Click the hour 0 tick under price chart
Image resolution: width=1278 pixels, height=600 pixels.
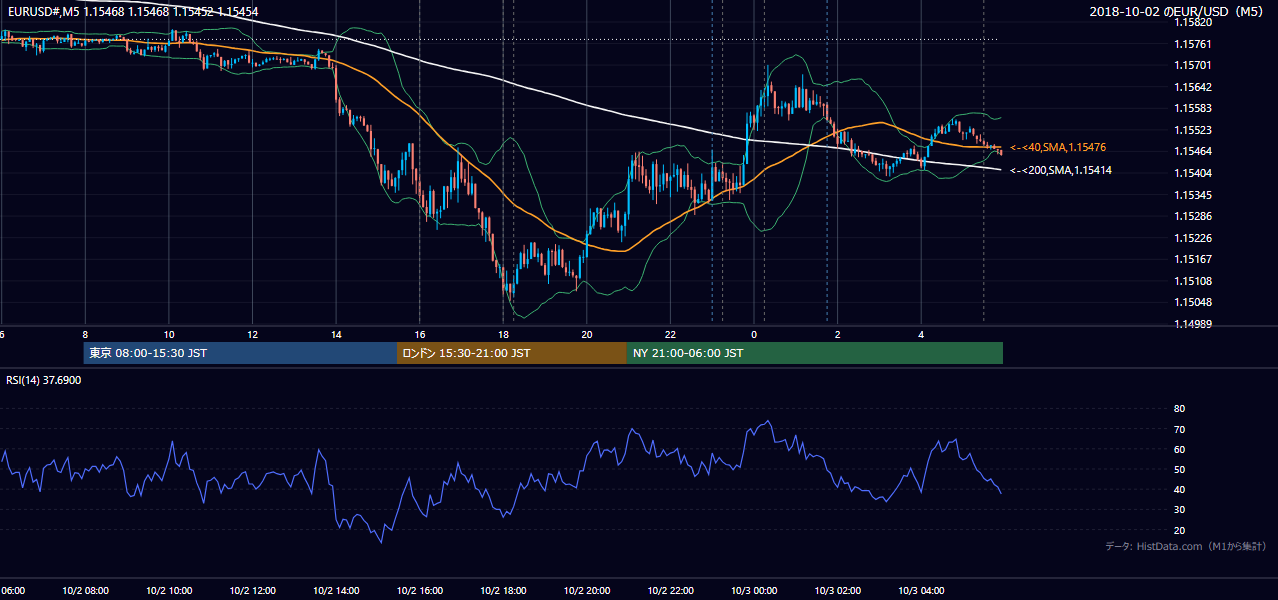coord(754,334)
